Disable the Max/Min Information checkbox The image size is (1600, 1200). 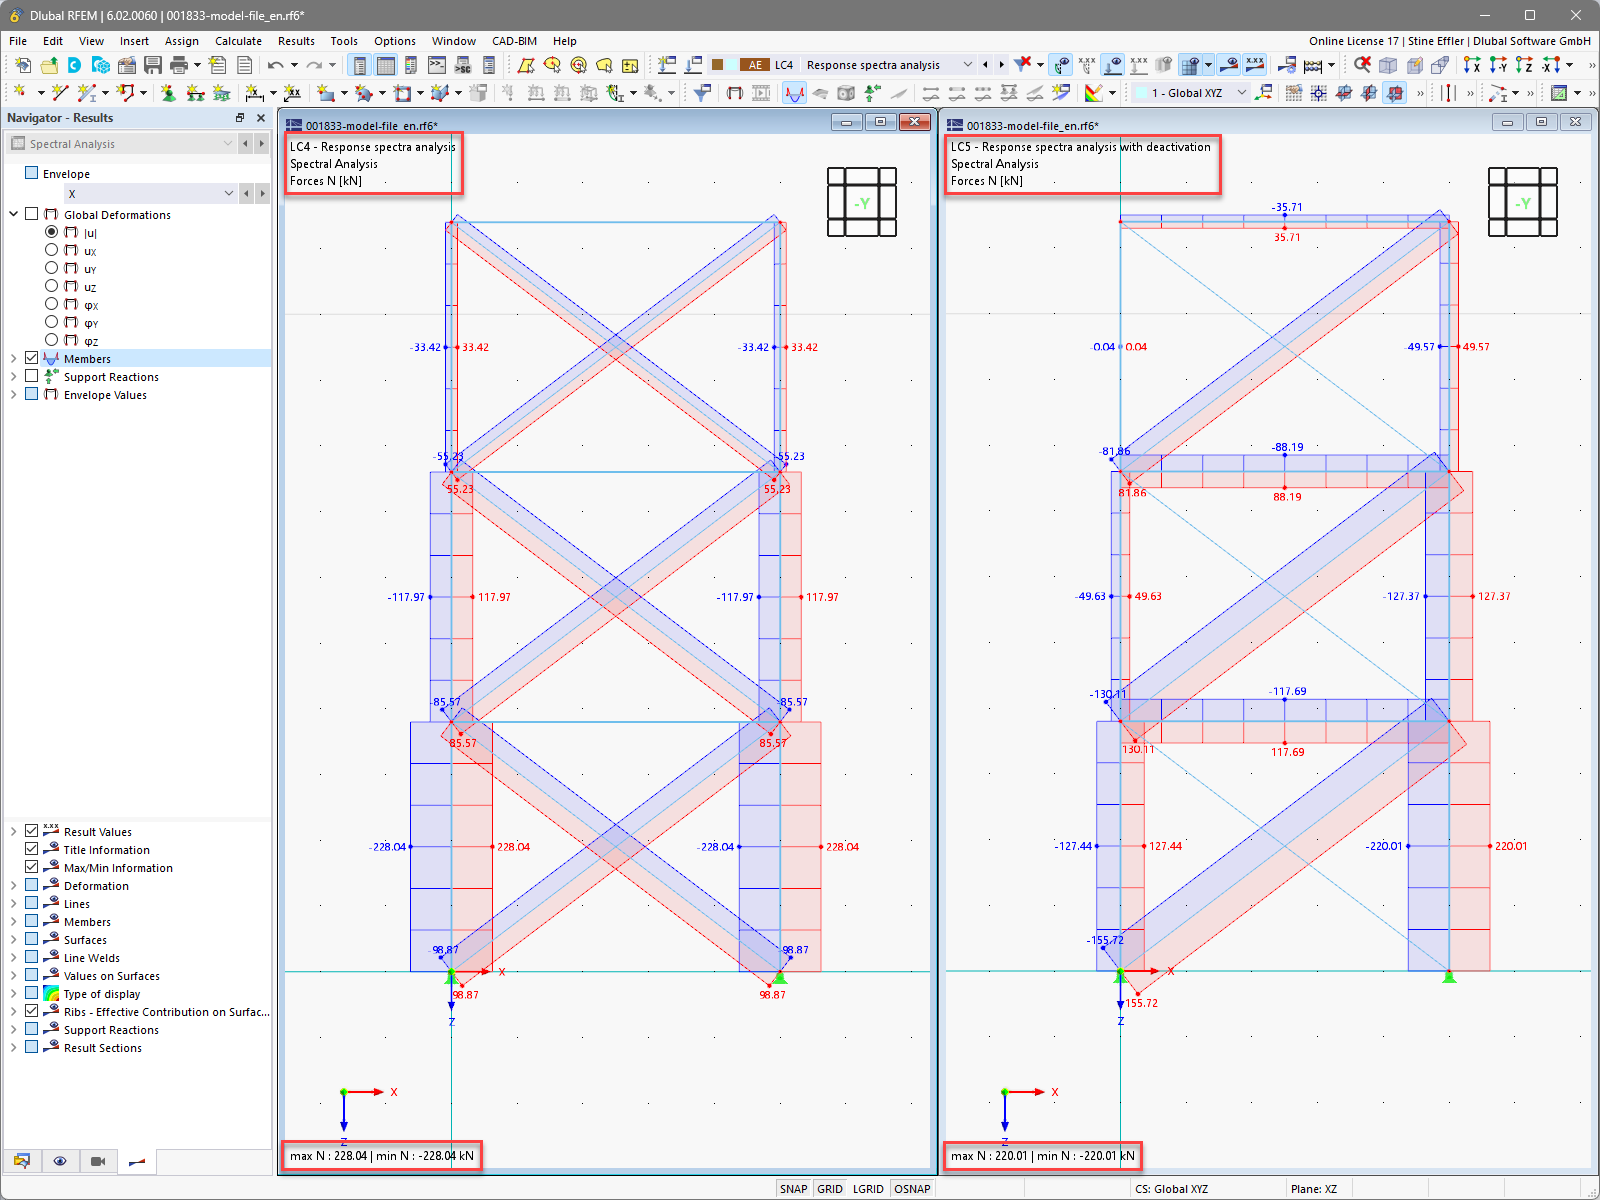31,867
